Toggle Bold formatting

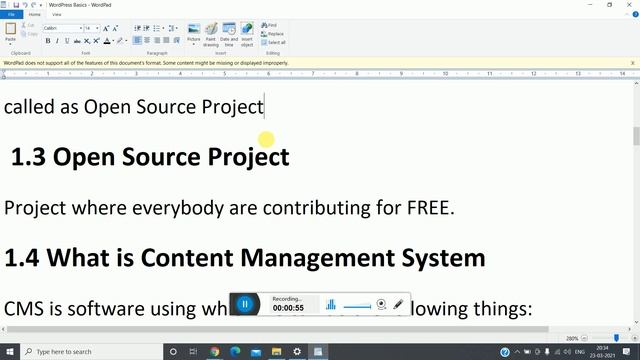[x=48, y=41]
